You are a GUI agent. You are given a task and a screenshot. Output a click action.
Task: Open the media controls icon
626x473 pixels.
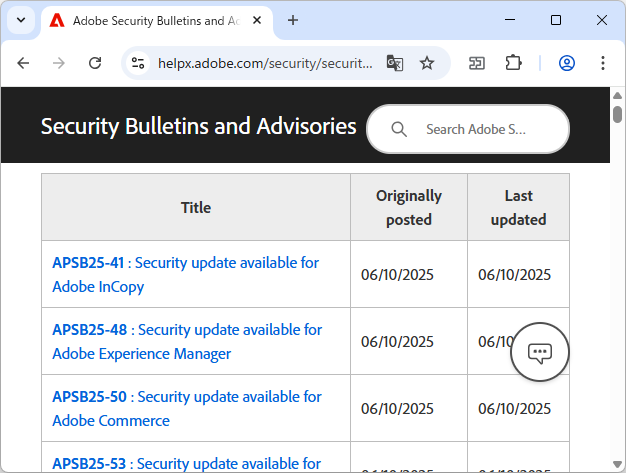point(477,63)
